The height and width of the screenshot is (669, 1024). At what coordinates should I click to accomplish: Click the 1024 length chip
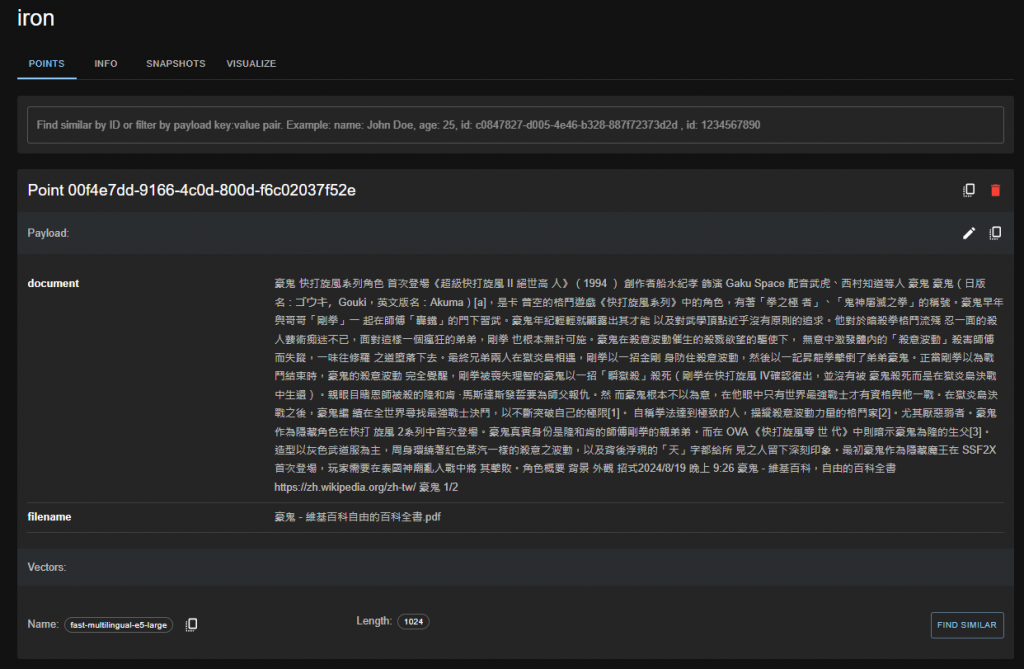pos(413,621)
